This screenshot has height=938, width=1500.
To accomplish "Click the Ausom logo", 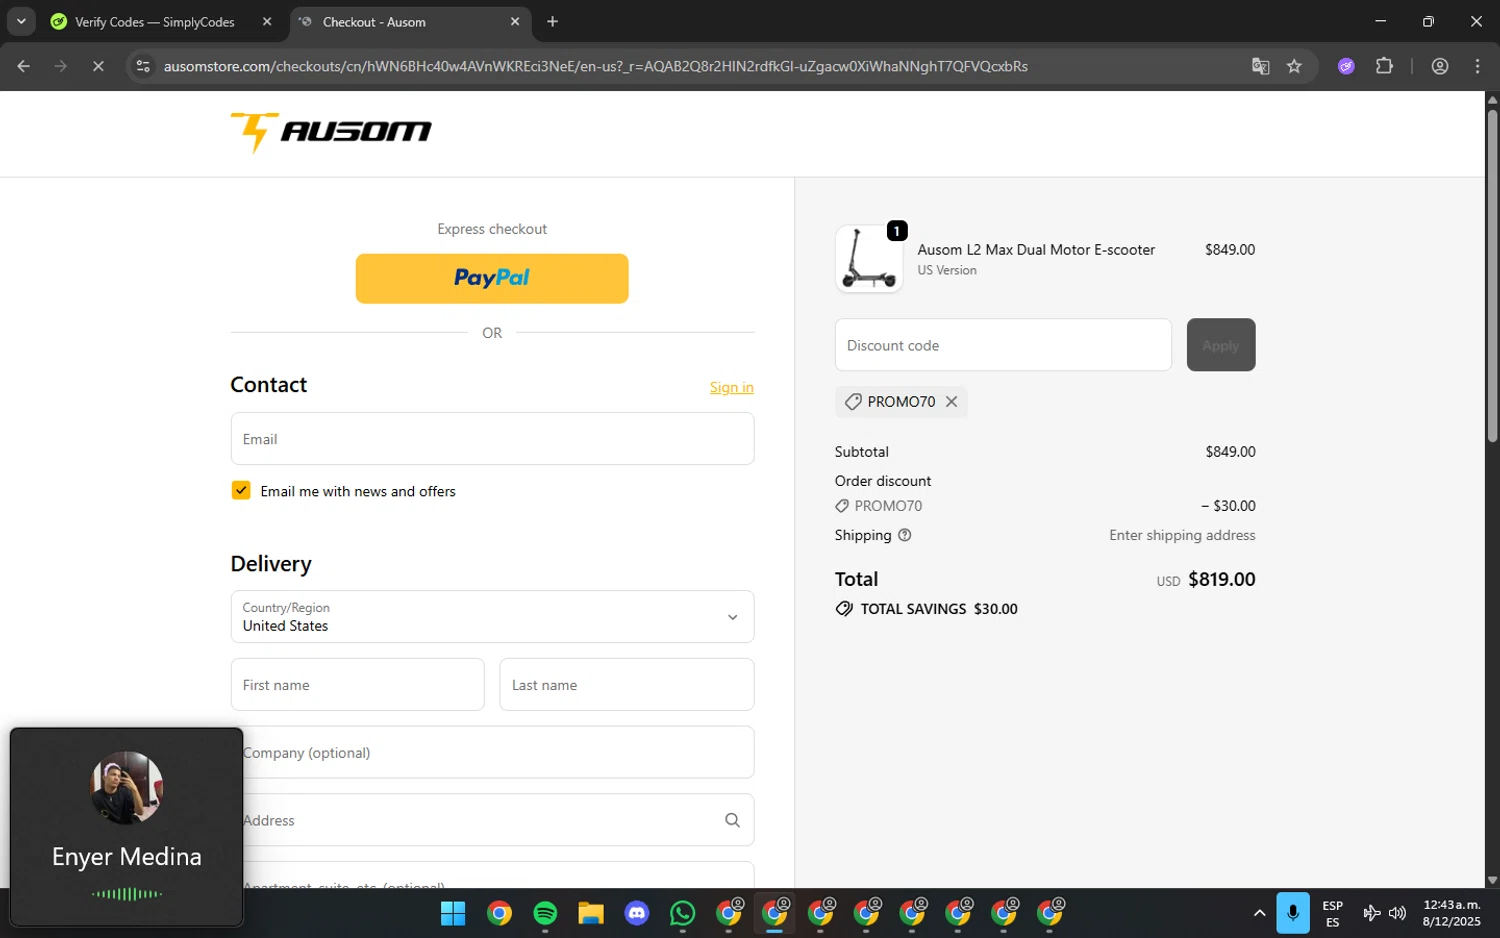I will (331, 132).
